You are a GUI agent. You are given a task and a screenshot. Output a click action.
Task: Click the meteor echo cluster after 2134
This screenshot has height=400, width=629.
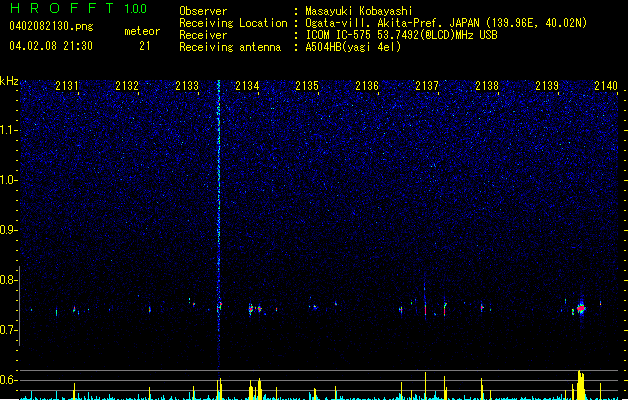(x=255, y=309)
